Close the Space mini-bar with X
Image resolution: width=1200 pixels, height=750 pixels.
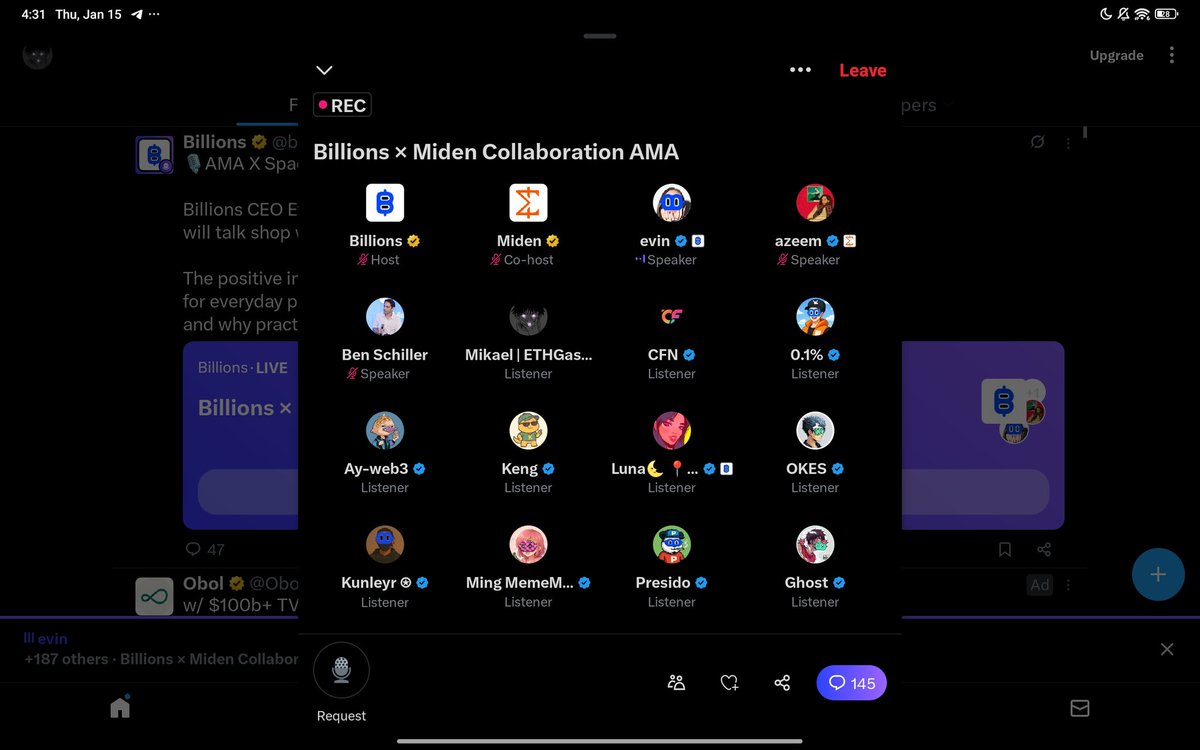pos(1167,649)
